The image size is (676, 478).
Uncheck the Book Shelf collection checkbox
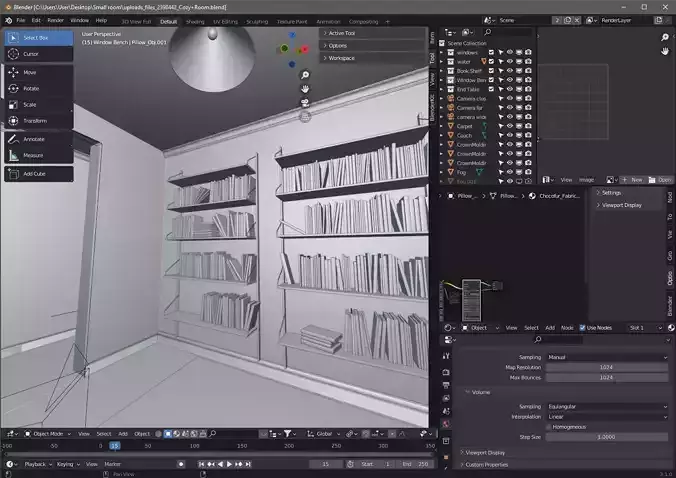(491, 71)
